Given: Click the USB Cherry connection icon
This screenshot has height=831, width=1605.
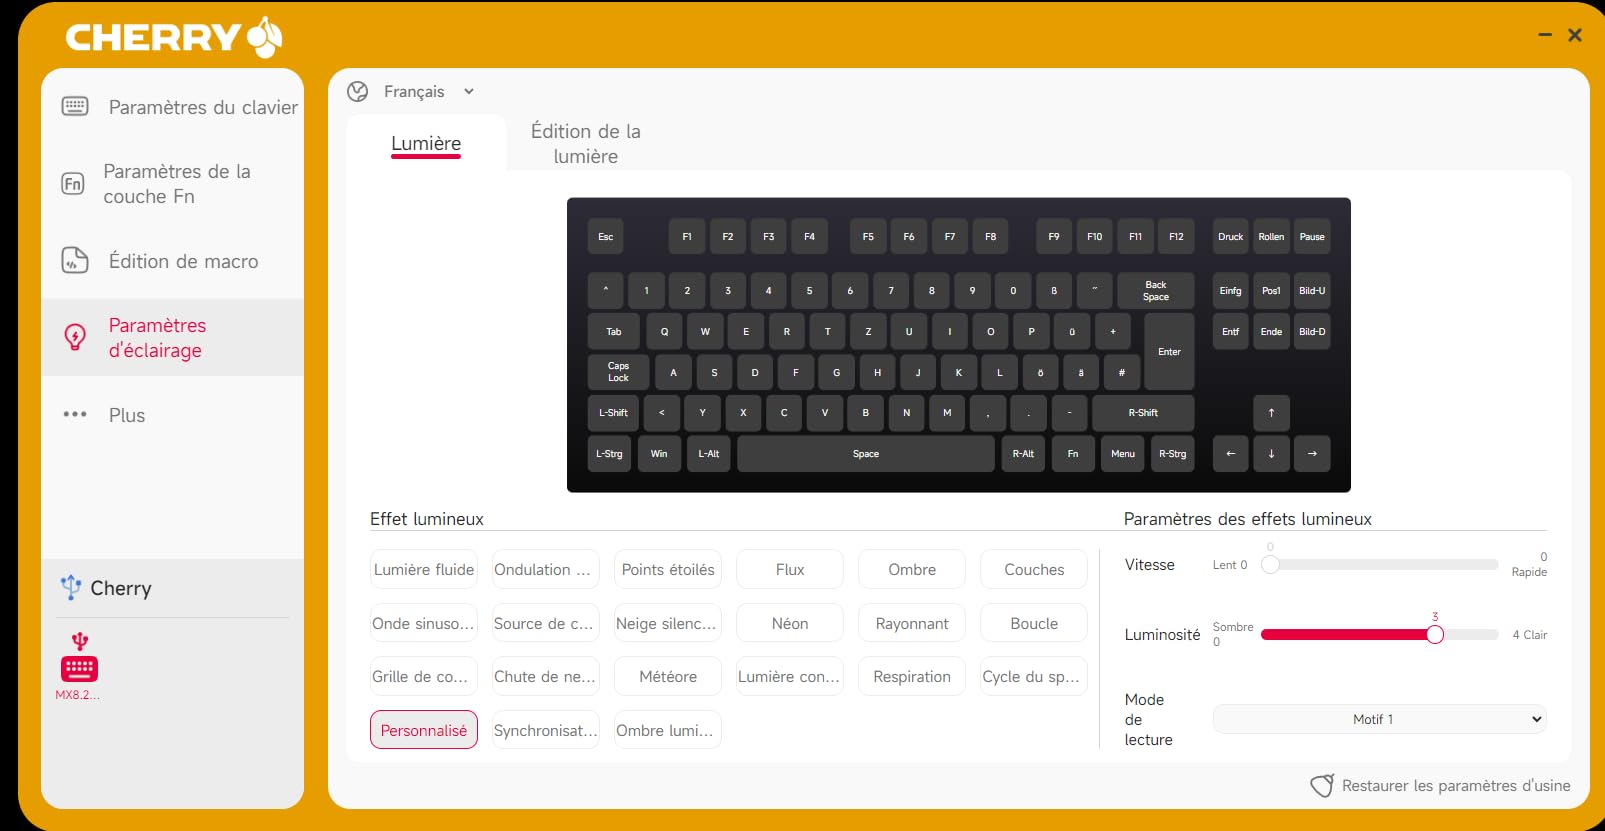Looking at the screenshot, I should click(x=70, y=587).
